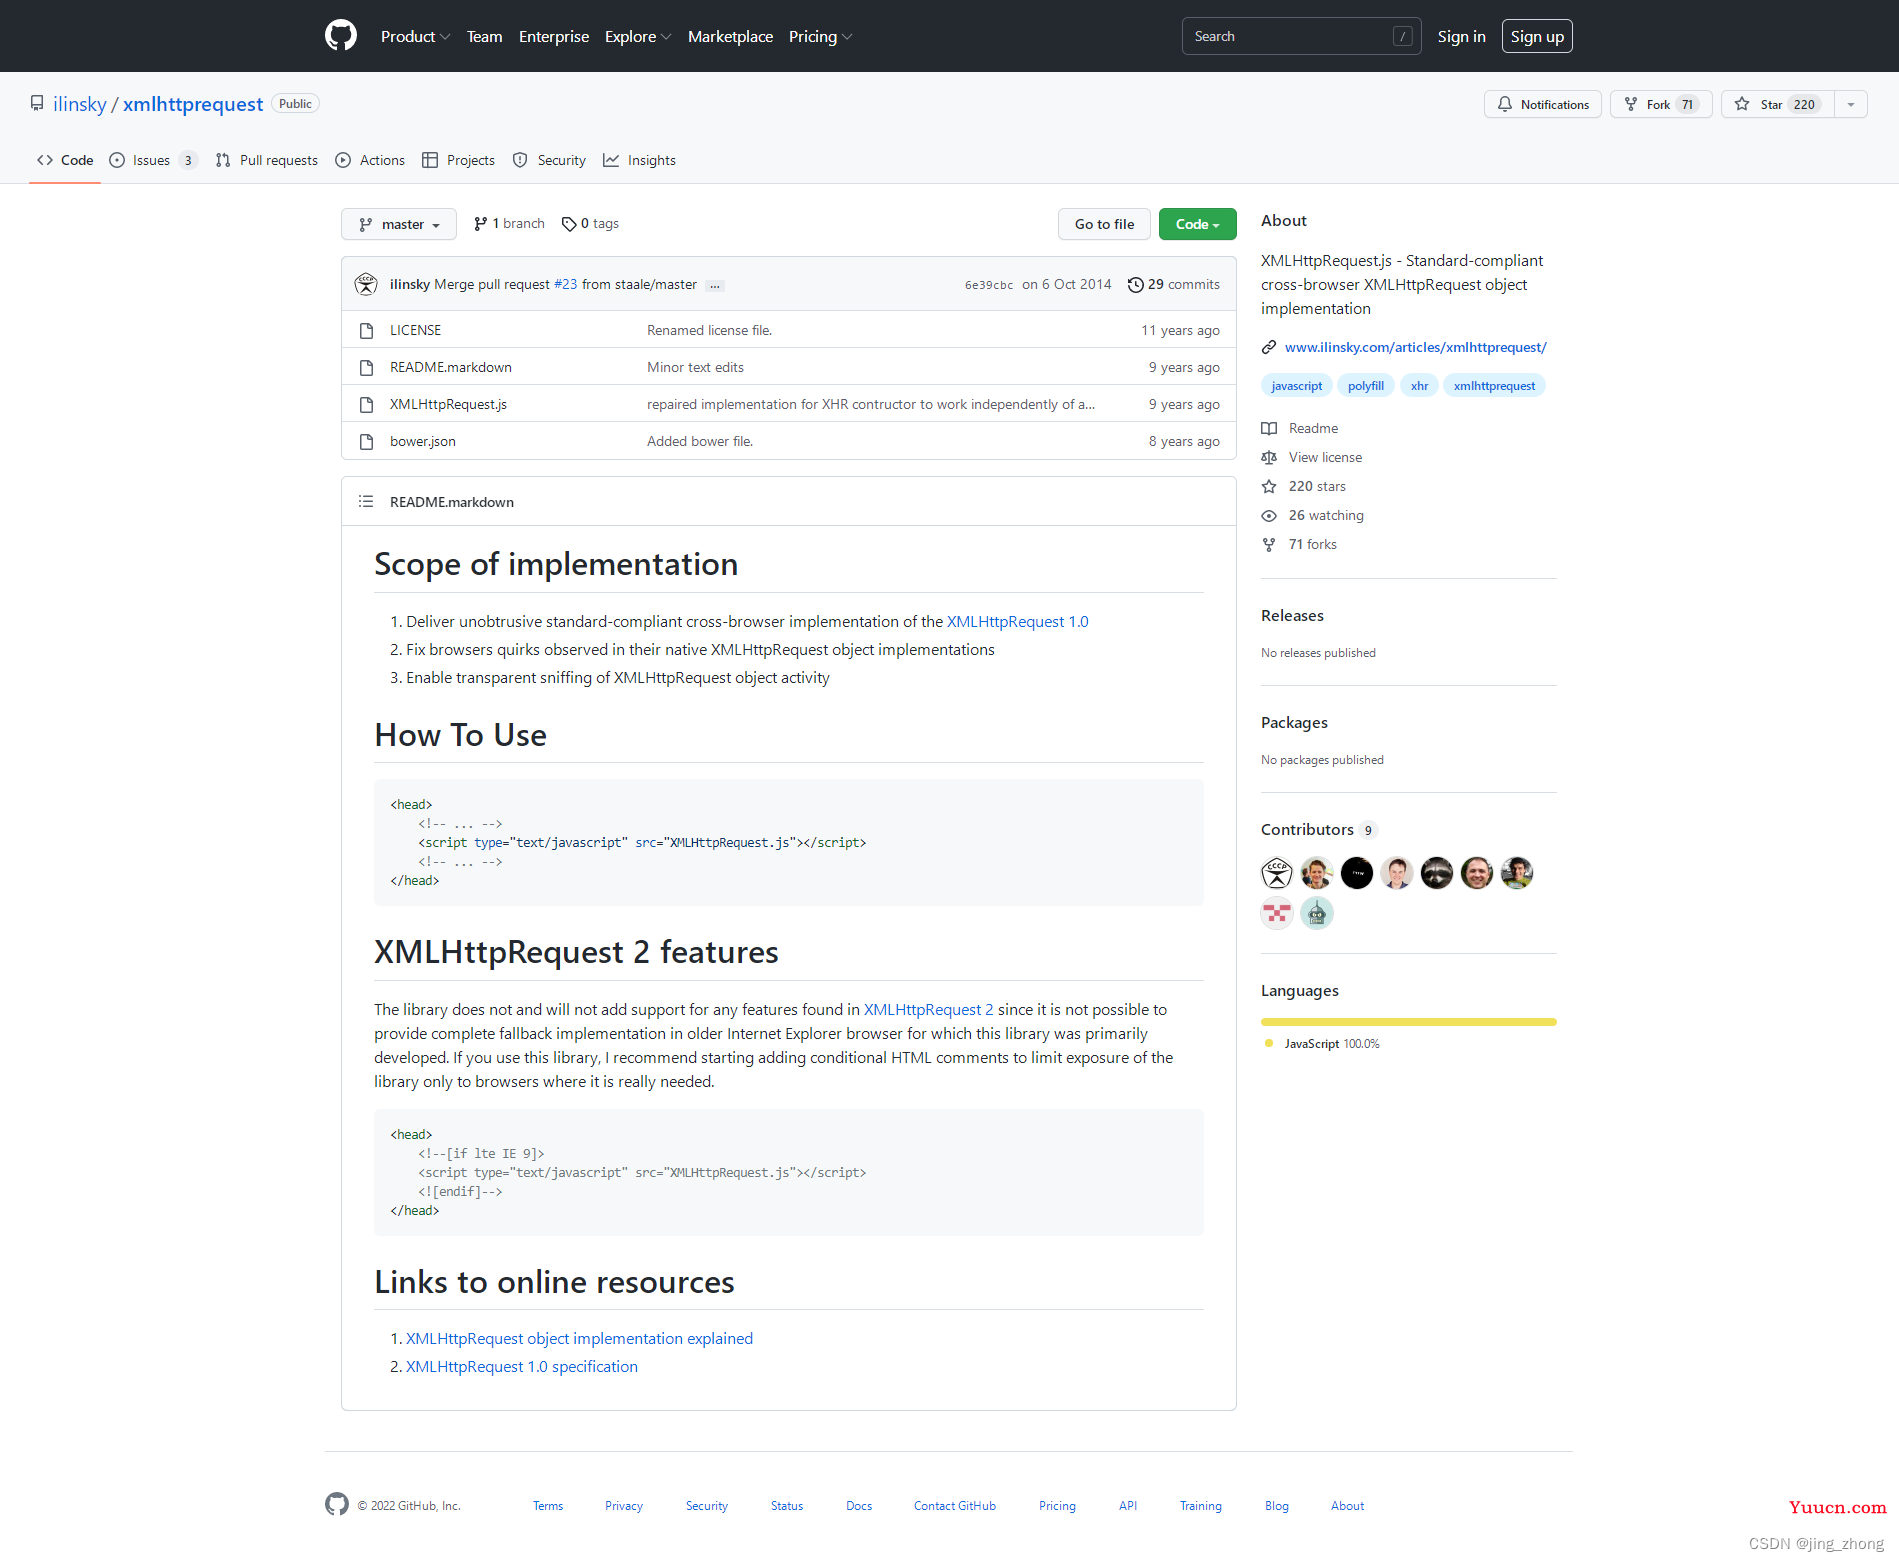Image resolution: width=1899 pixels, height=1562 pixels.
Task: Select the Code tab
Action: coord(65,160)
